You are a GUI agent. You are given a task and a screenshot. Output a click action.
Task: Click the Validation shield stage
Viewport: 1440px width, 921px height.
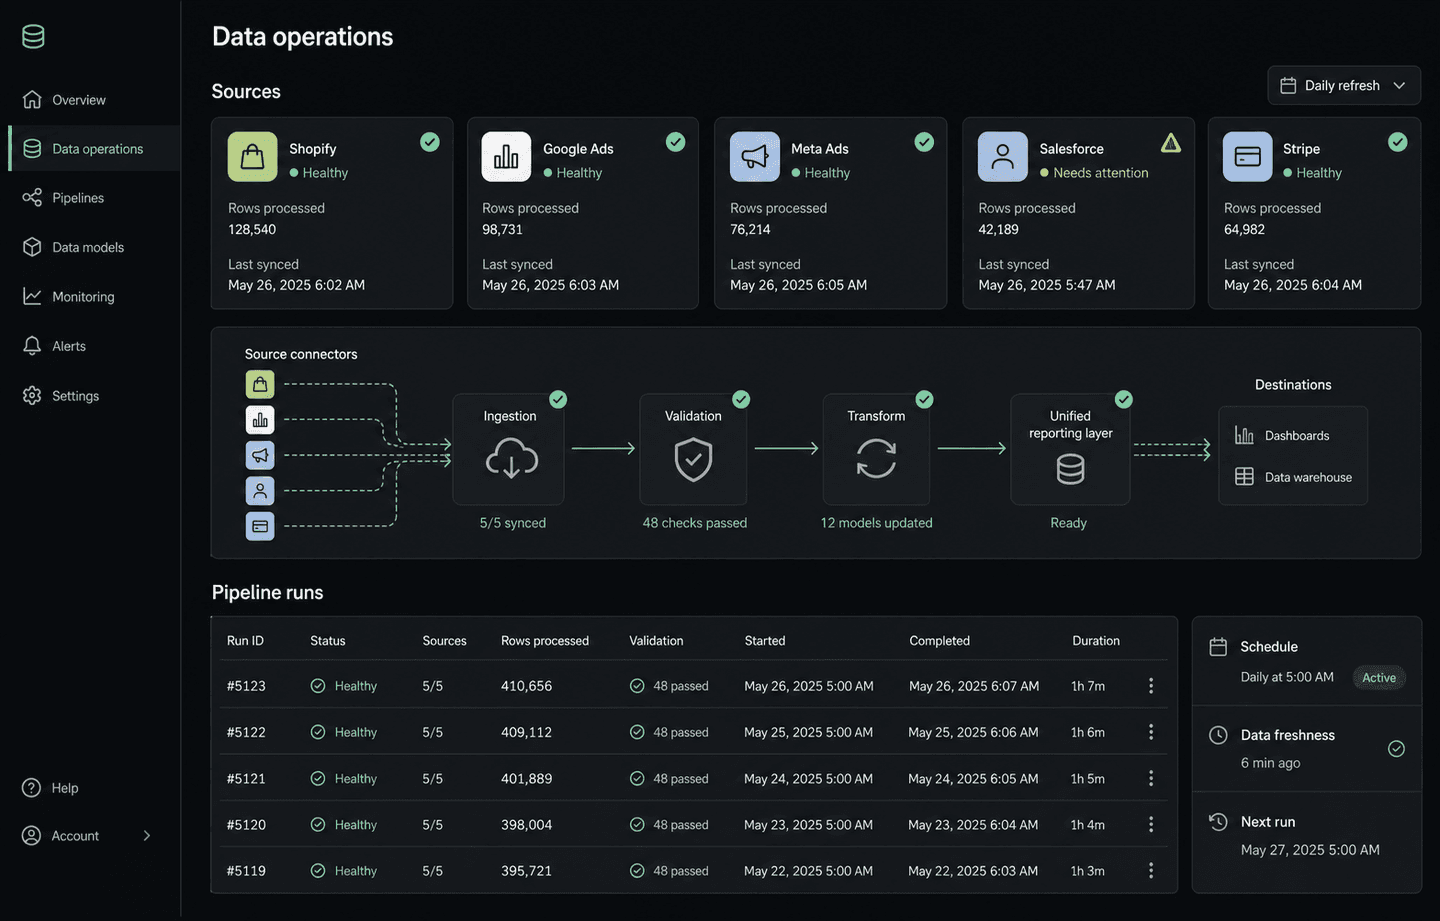[693, 449]
